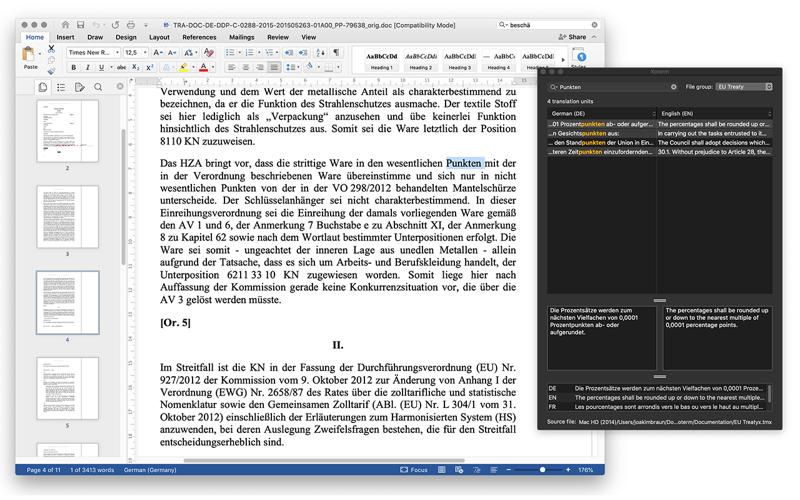The image size is (800, 500).
Task: Open the font name dropdown
Action: coord(117,53)
